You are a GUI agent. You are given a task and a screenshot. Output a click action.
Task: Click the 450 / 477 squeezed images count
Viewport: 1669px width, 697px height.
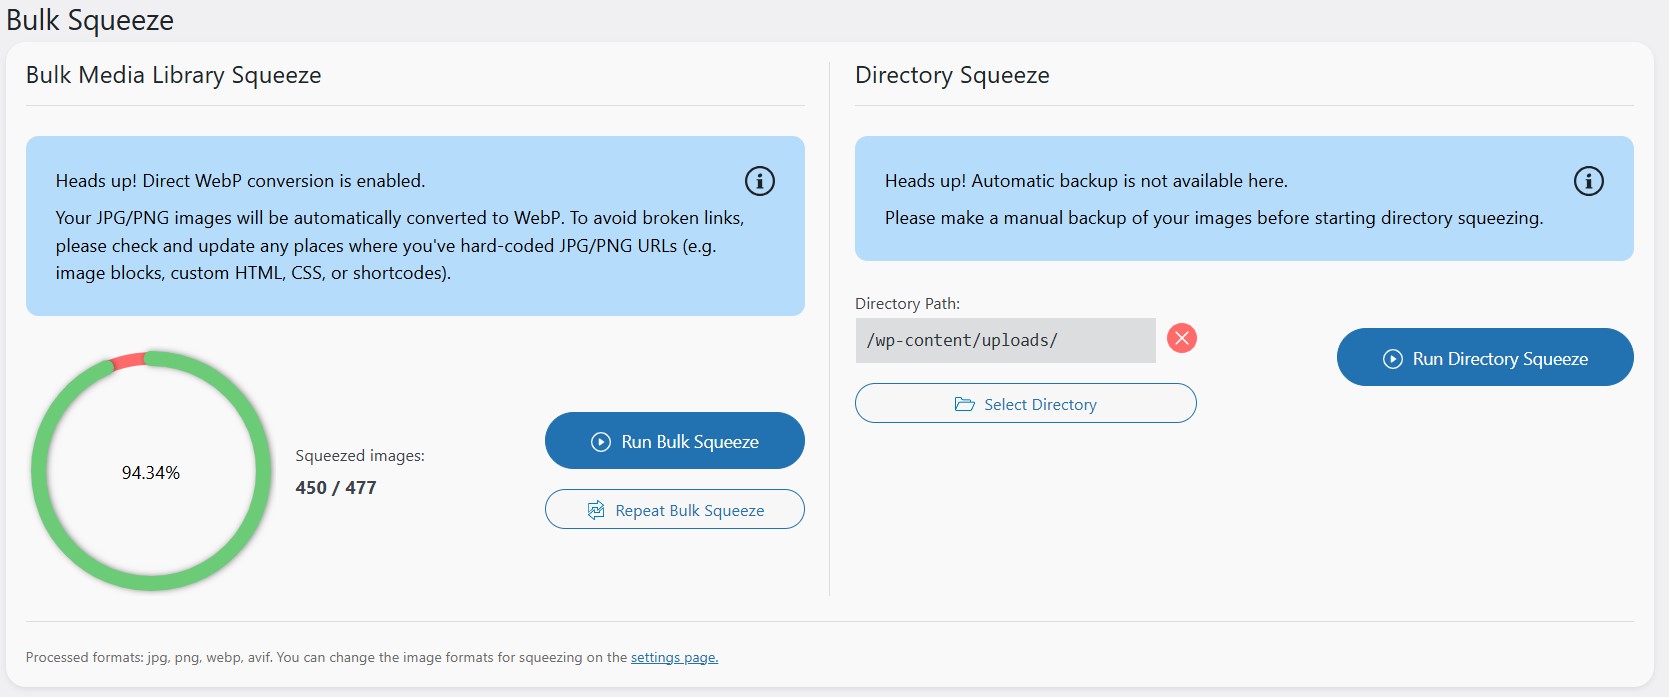336,488
